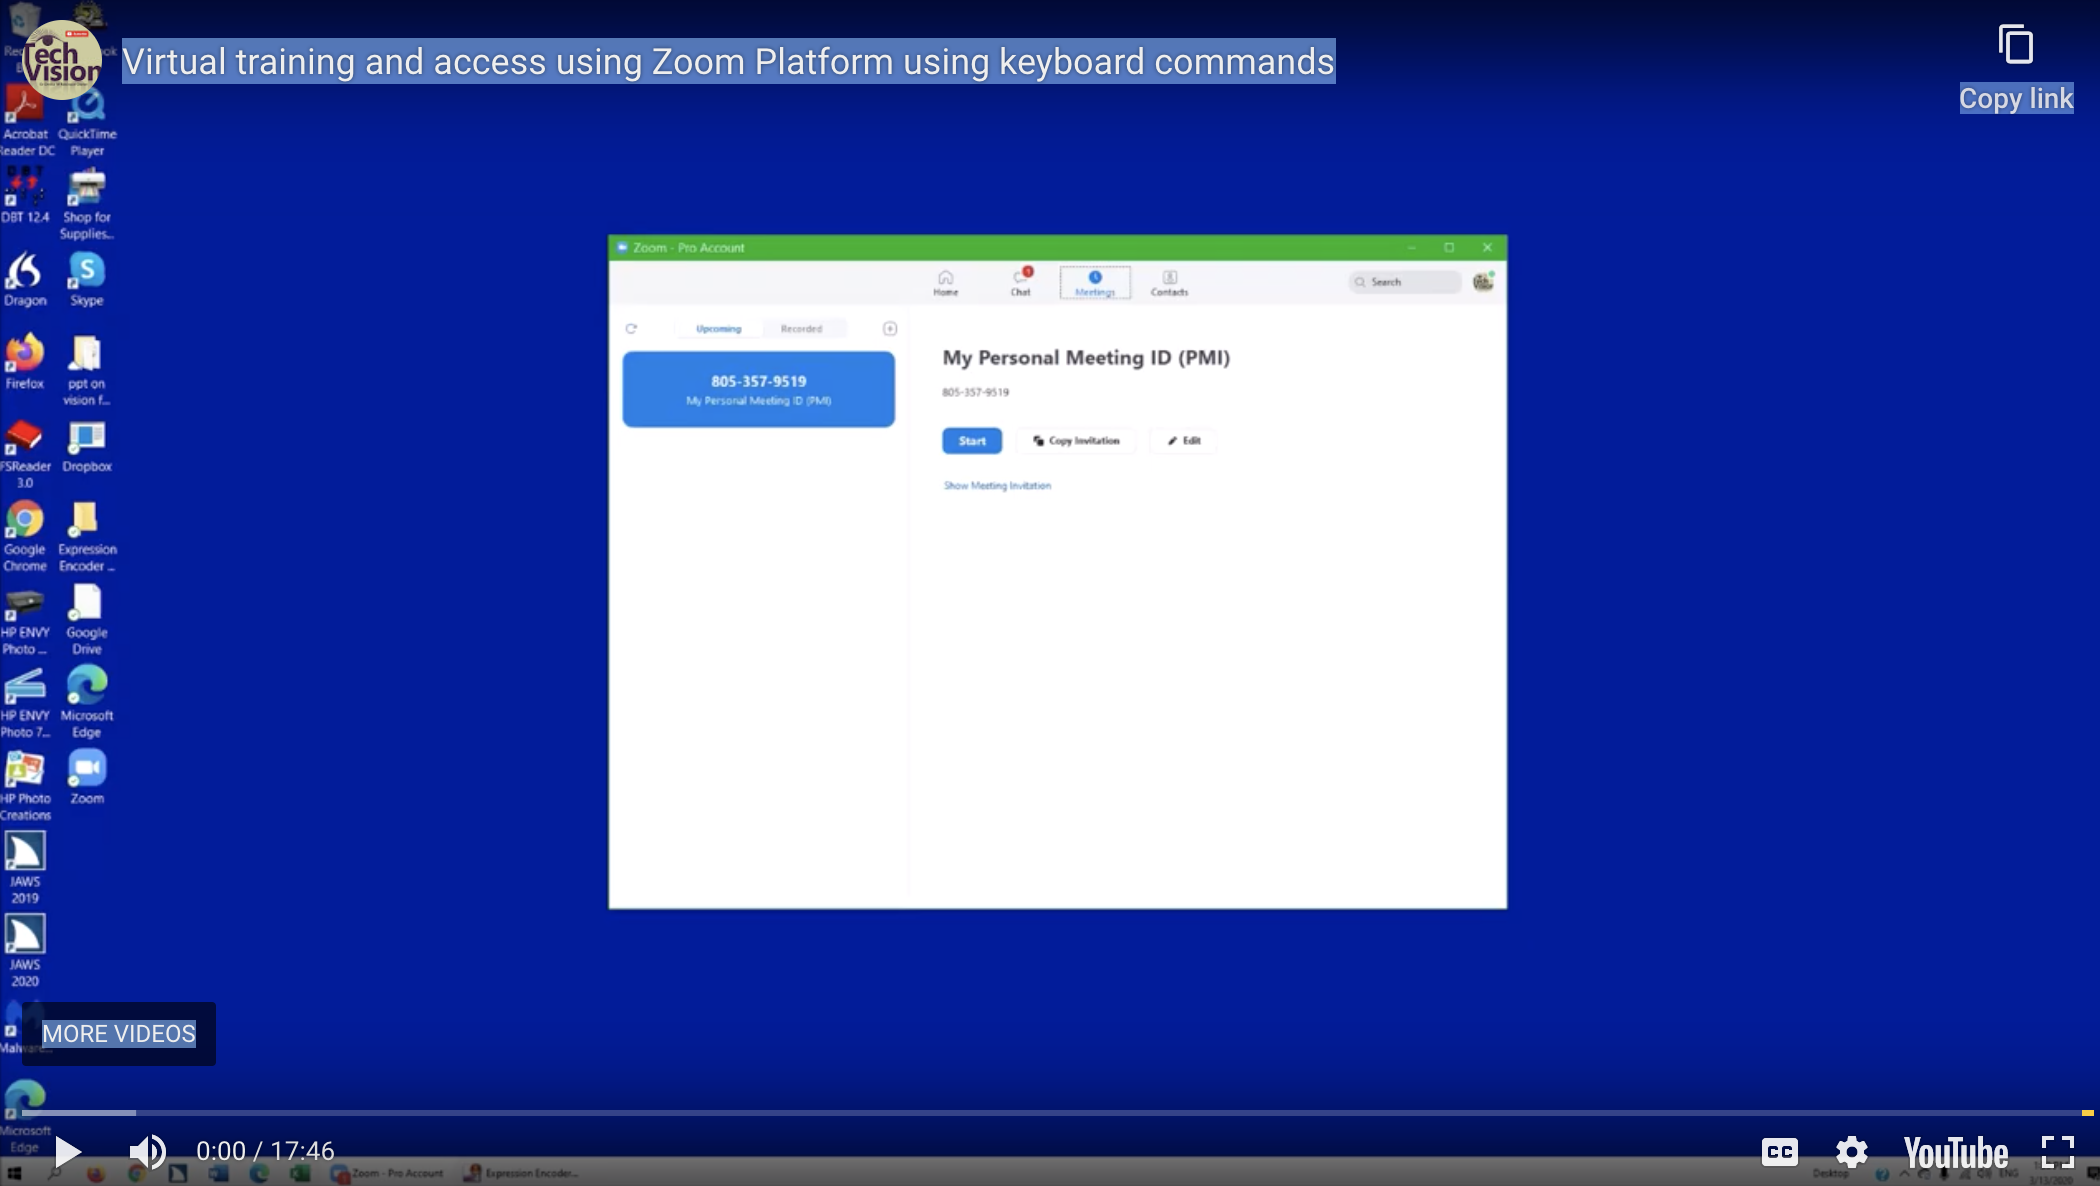Open JAWS 2019 desktop icon
This screenshot has height=1186, width=2100.
pyautogui.click(x=25, y=868)
